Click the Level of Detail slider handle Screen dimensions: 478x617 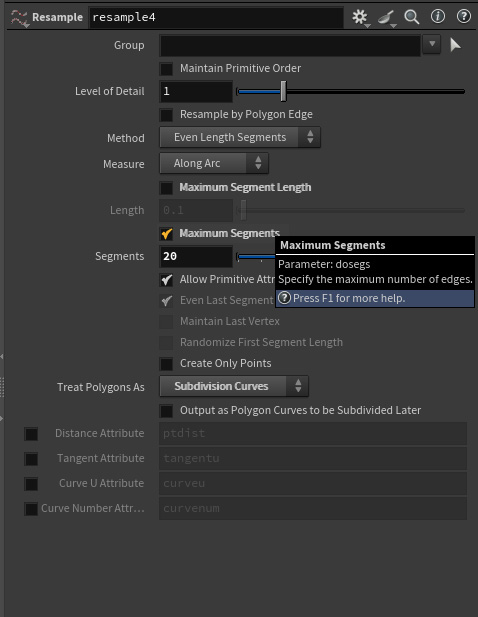[x=283, y=91]
